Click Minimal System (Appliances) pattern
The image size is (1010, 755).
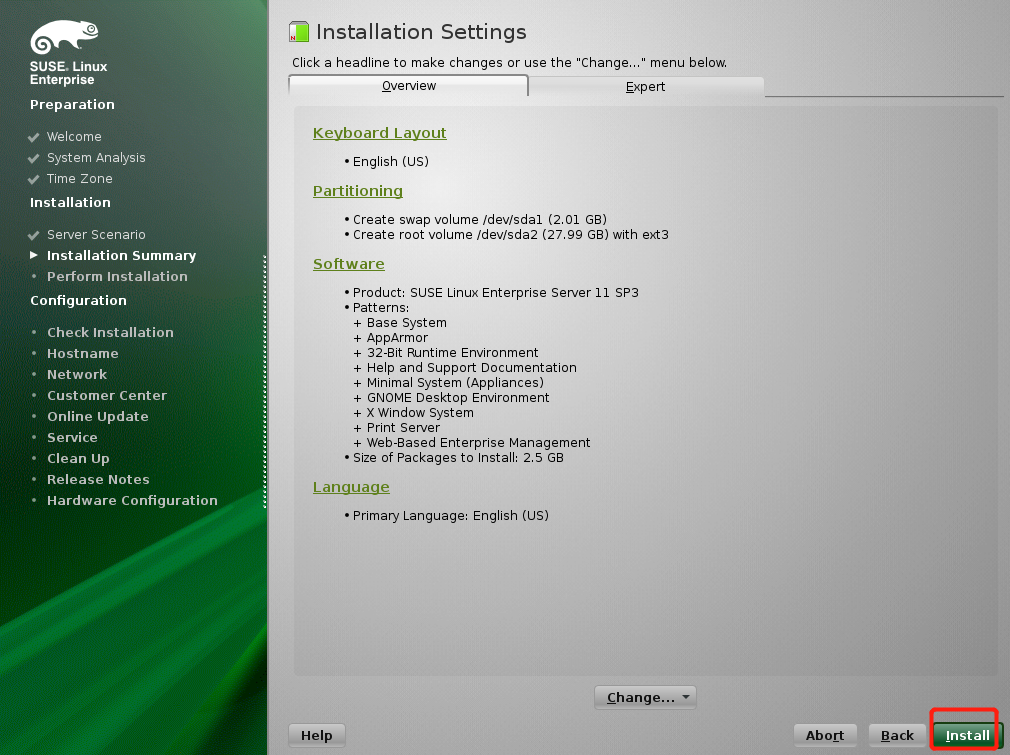(x=455, y=383)
